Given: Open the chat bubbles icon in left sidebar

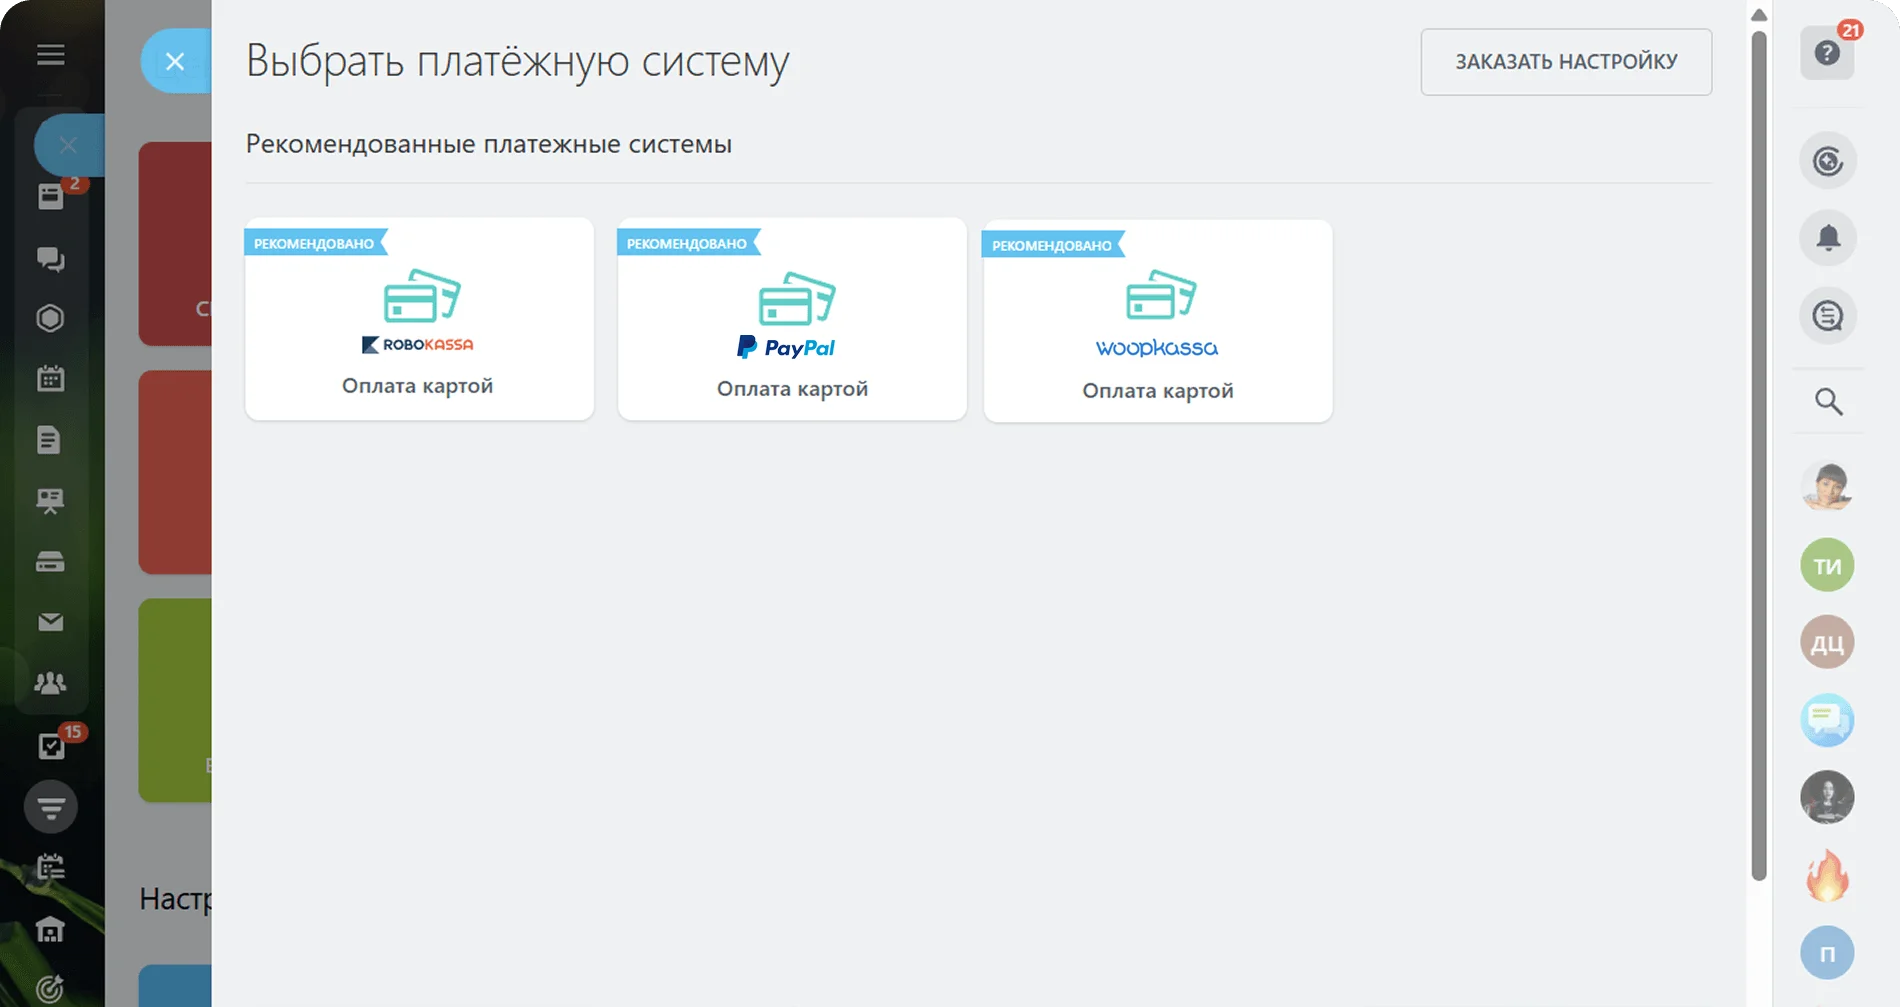Looking at the screenshot, I should [51, 259].
